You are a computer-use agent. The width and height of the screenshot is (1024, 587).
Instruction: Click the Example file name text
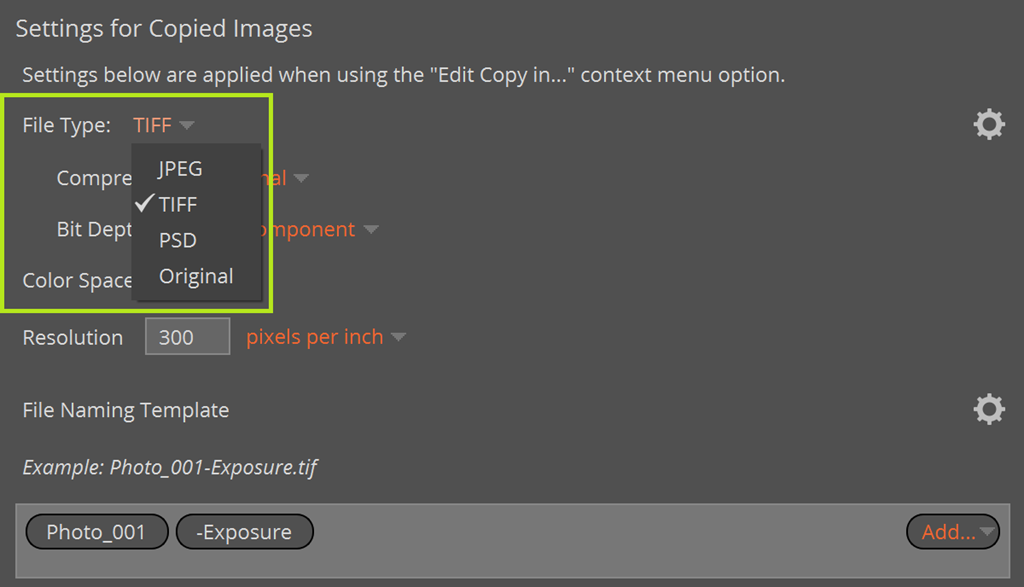click(170, 467)
